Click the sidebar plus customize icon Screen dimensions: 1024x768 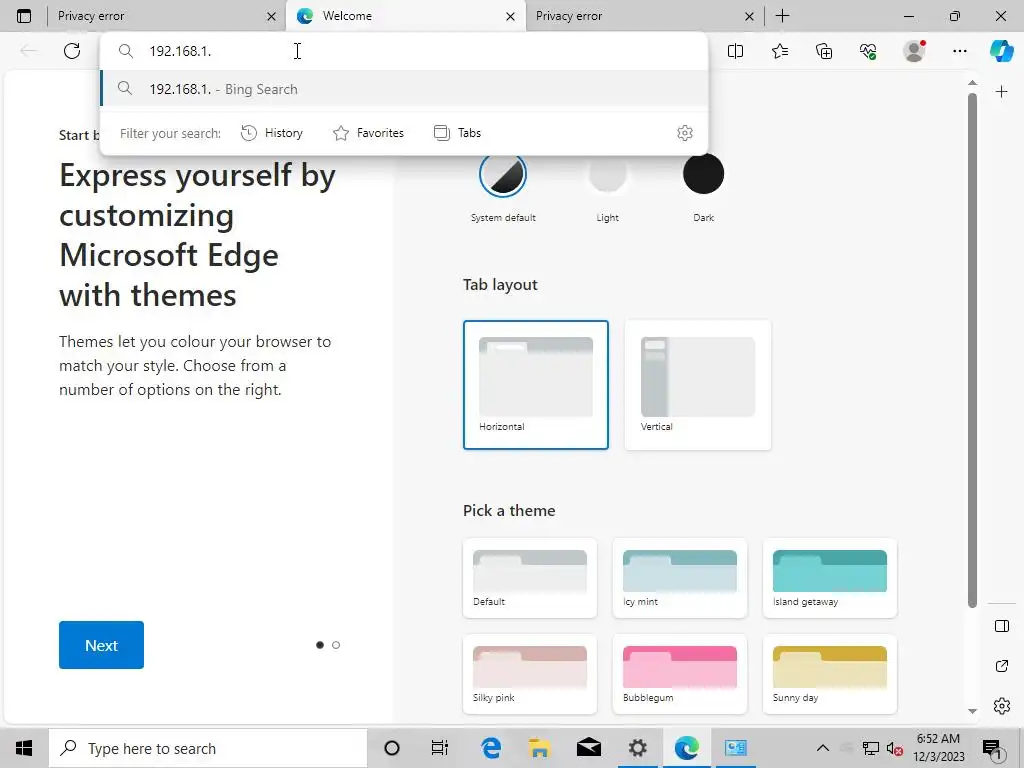(x=1001, y=91)
